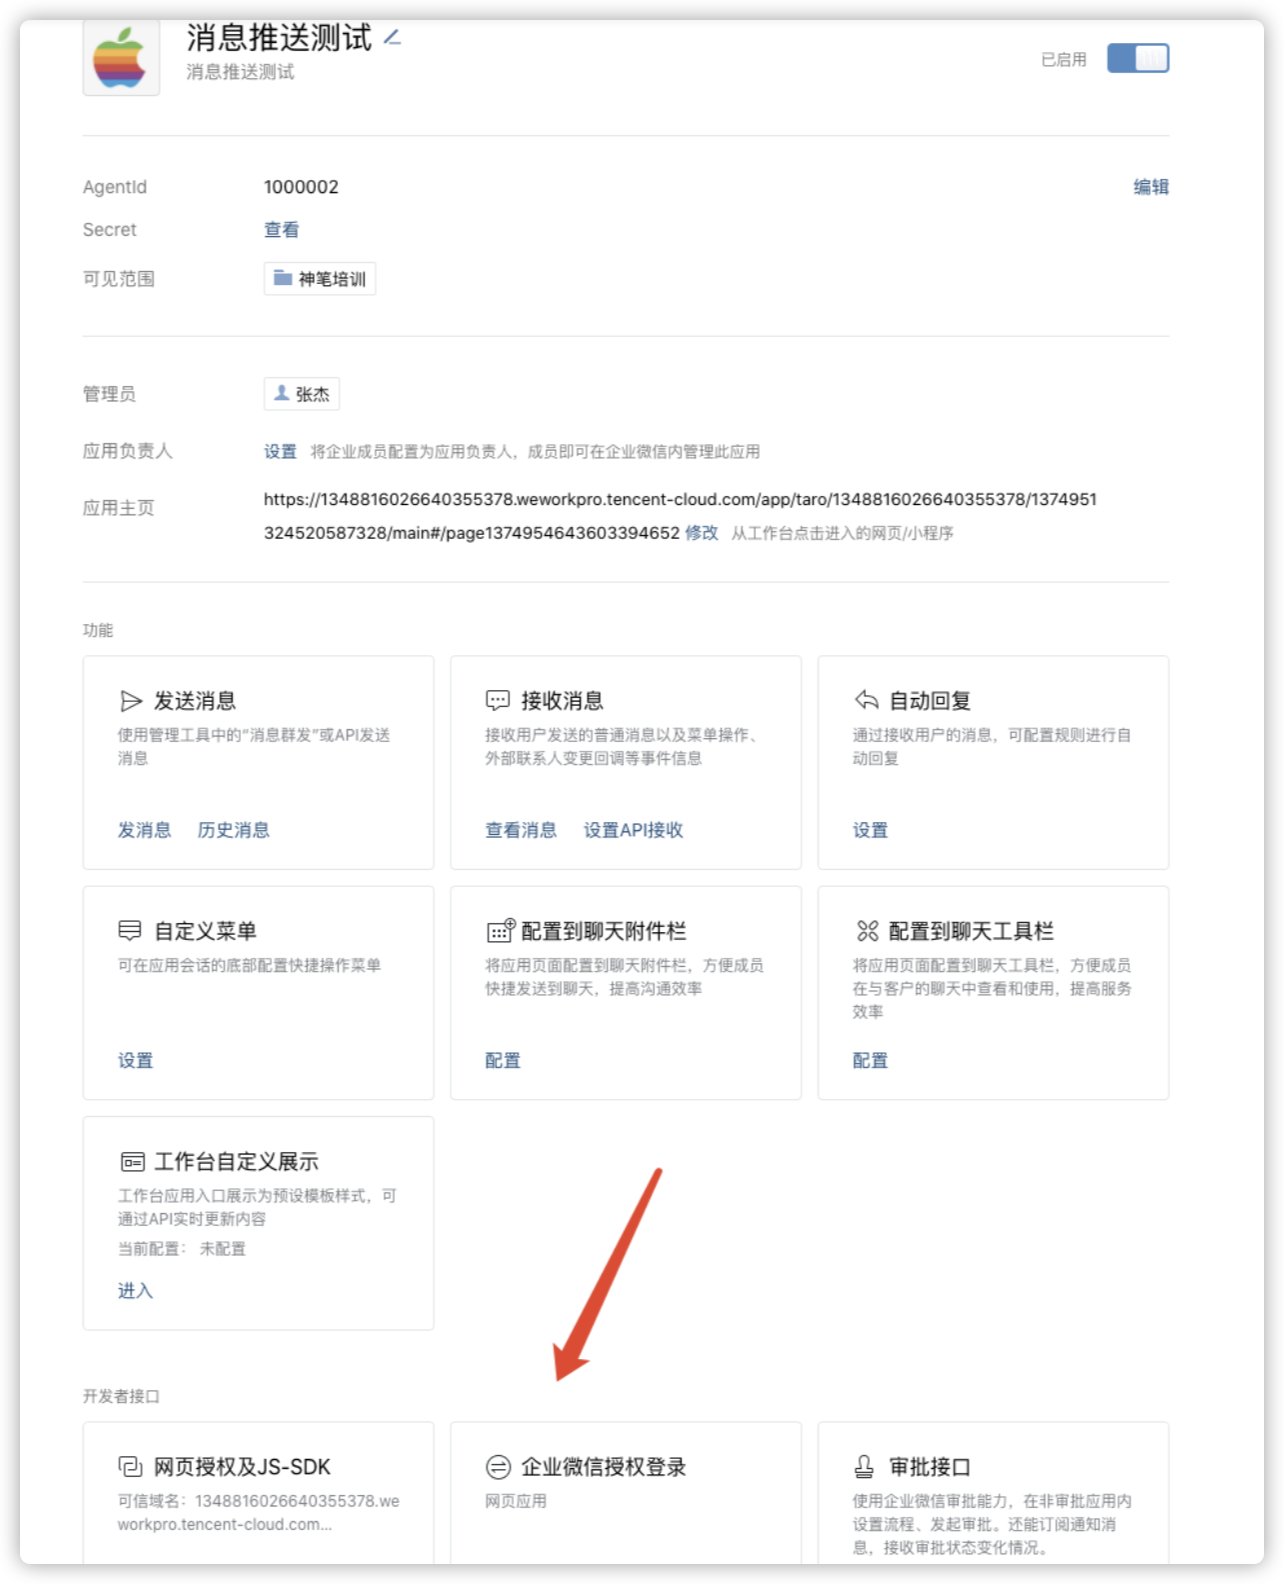Click the 神笔培训 visible range tag
The height and width of the screenshot is (1584, 1284).
click(320, 279)
